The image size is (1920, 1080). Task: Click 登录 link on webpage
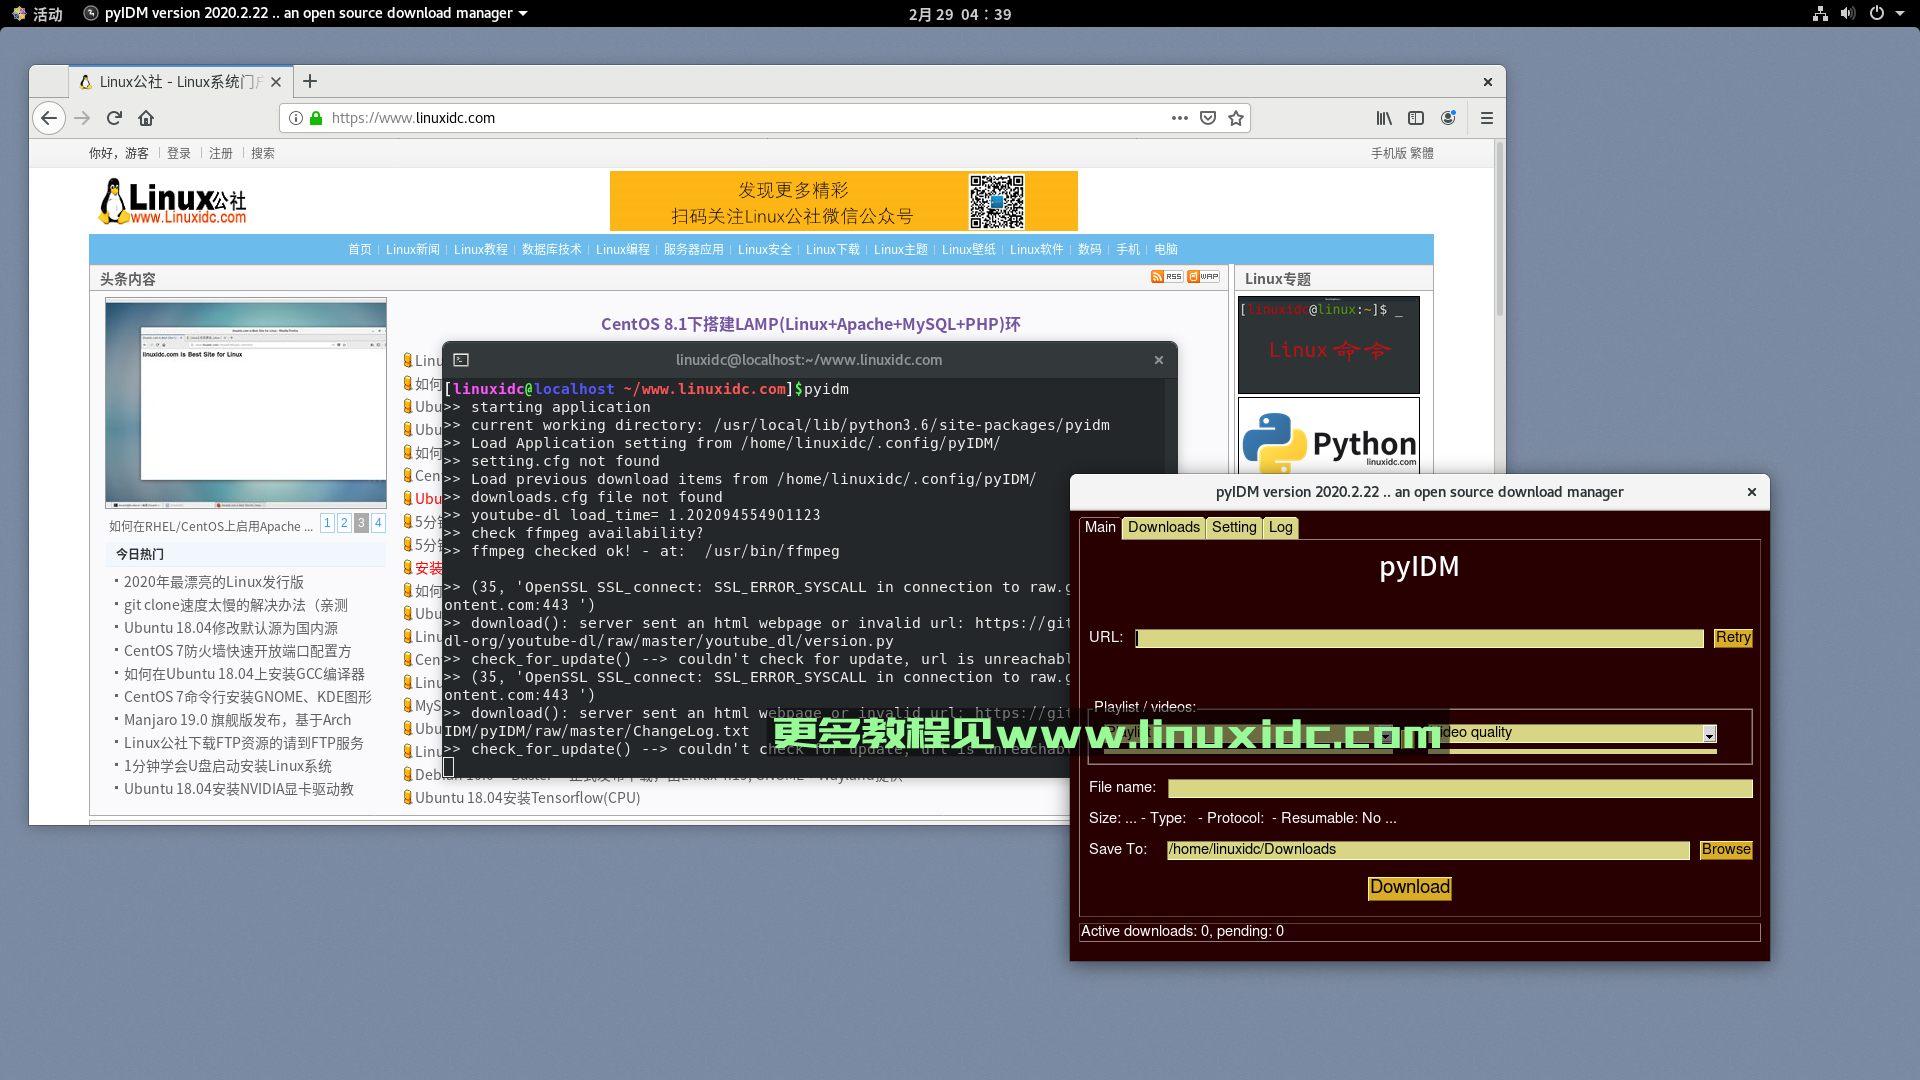[179, 153]
